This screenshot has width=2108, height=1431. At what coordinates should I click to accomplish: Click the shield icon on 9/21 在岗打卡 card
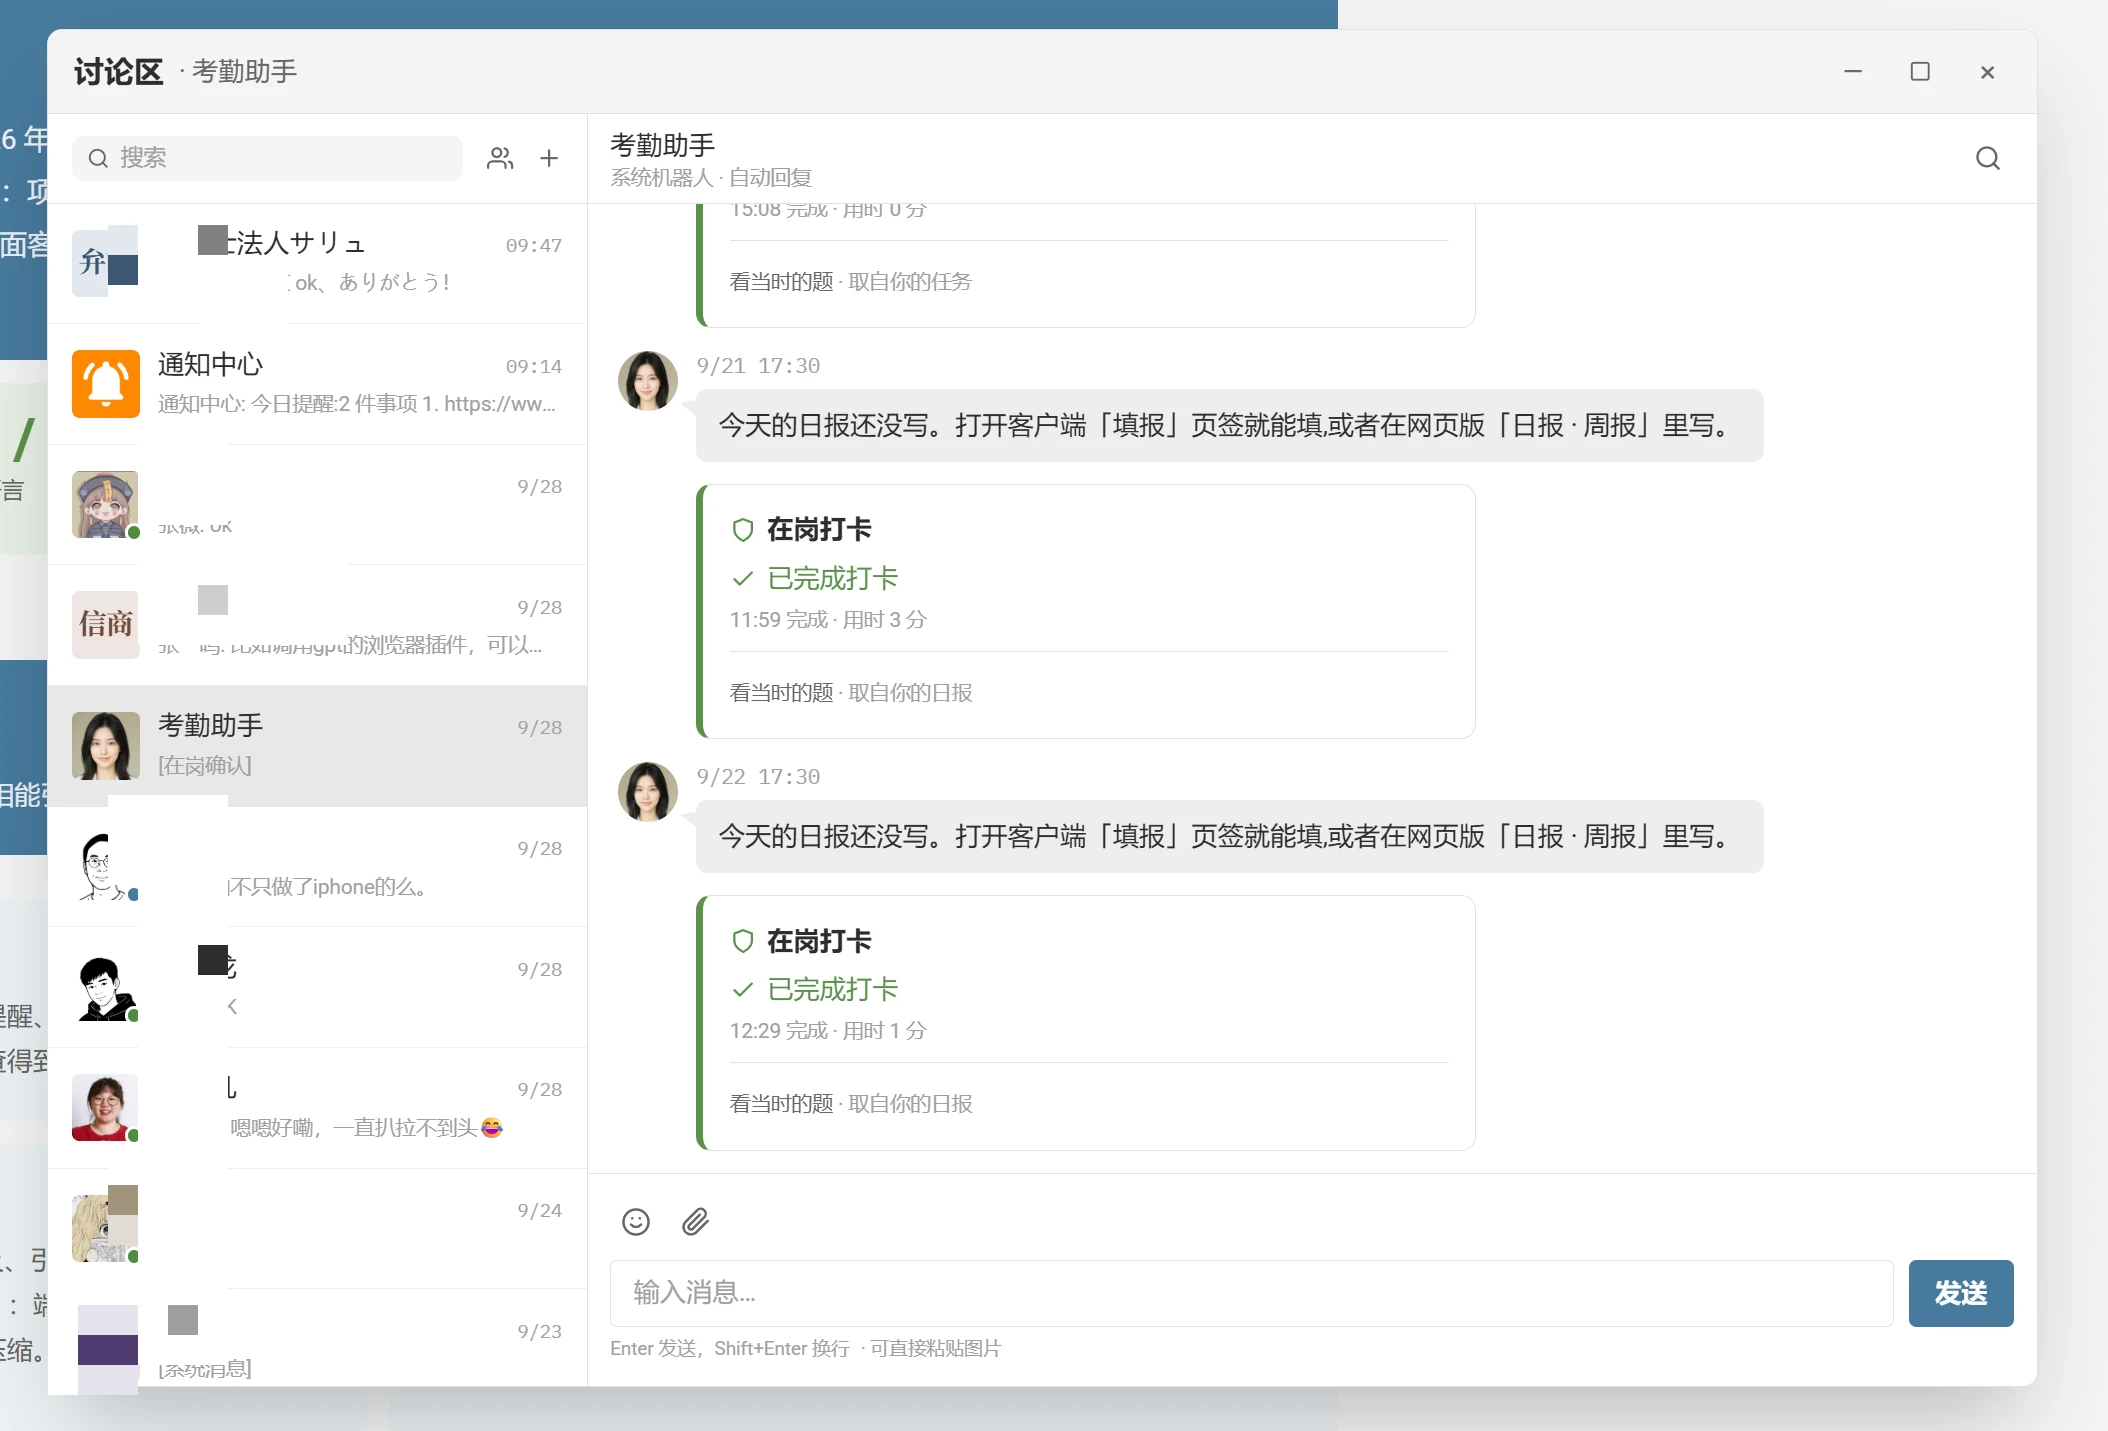pos(742,530)
